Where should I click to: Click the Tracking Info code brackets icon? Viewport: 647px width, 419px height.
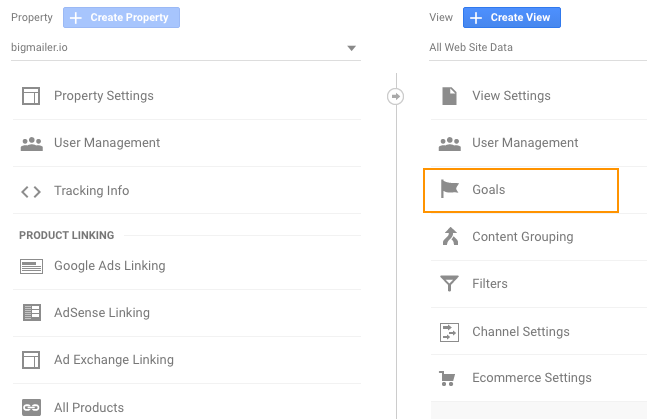click(x=31, y=192)
